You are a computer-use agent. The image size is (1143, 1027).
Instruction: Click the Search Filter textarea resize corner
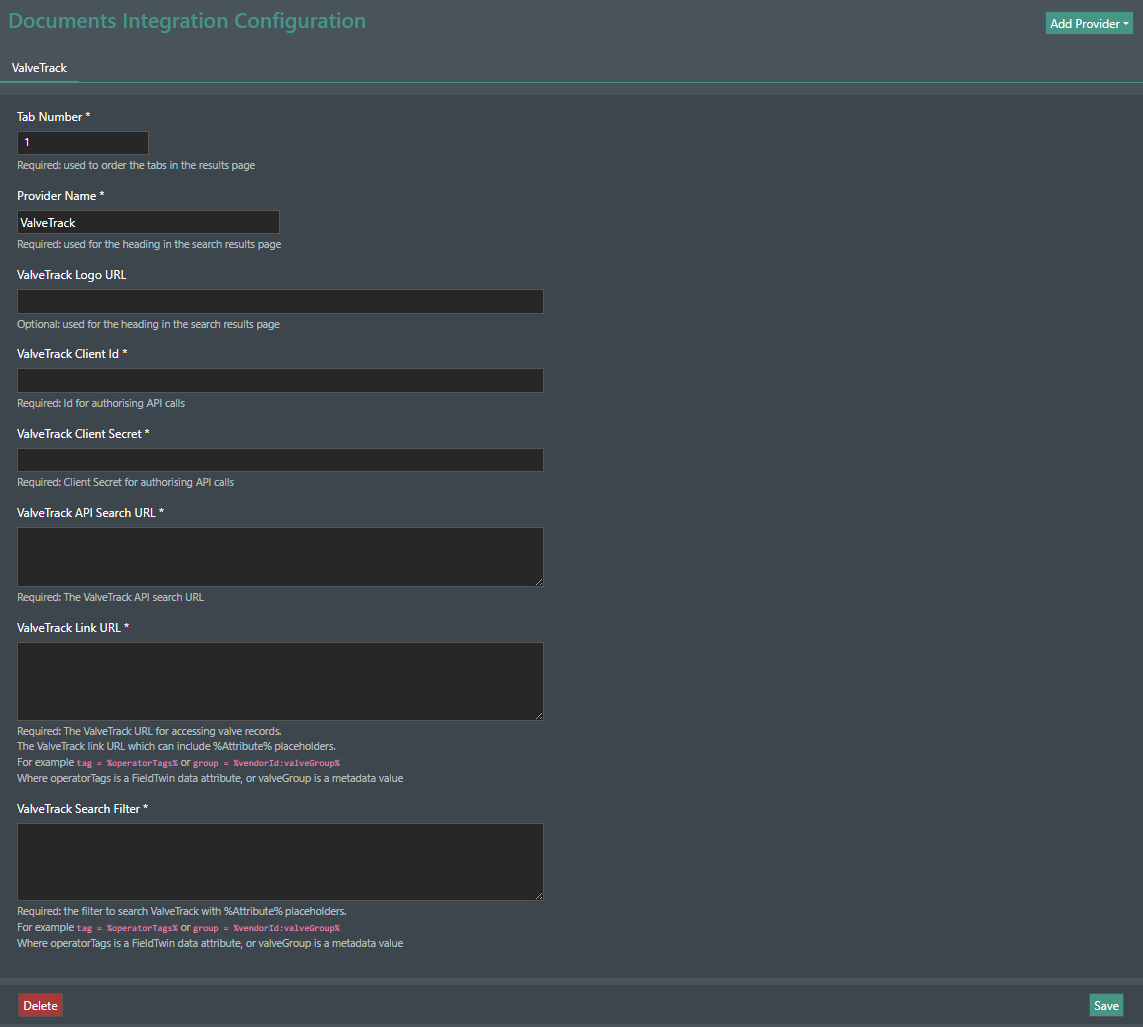(538, 895)
